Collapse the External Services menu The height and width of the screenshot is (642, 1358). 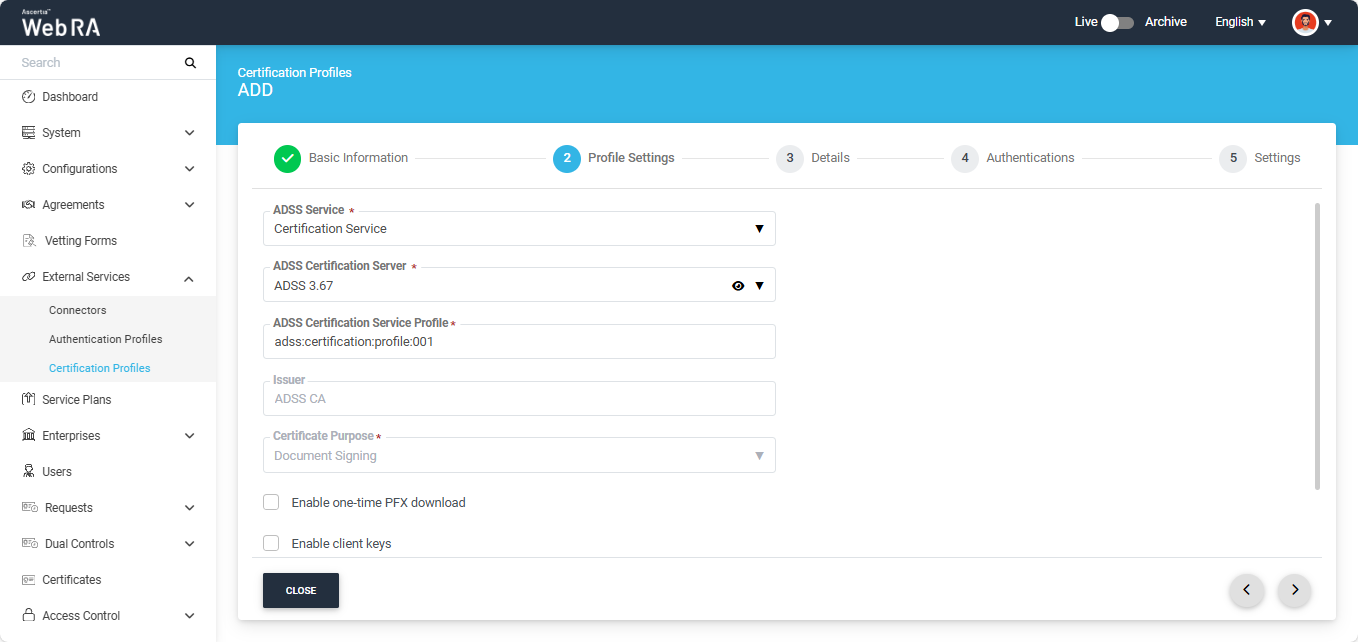[189, 278]
